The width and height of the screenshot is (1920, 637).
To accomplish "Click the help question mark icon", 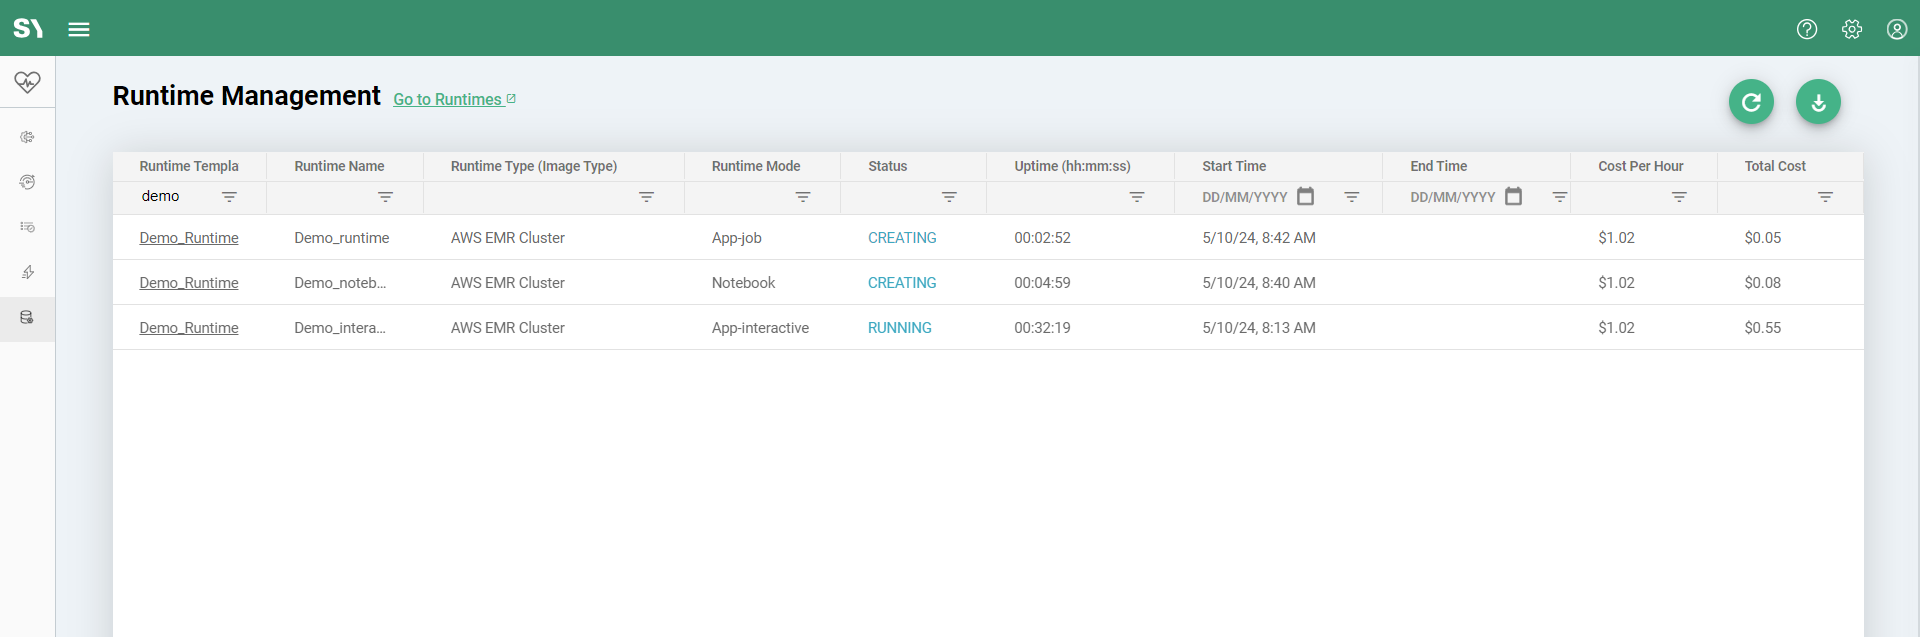I will [1806, 29].
